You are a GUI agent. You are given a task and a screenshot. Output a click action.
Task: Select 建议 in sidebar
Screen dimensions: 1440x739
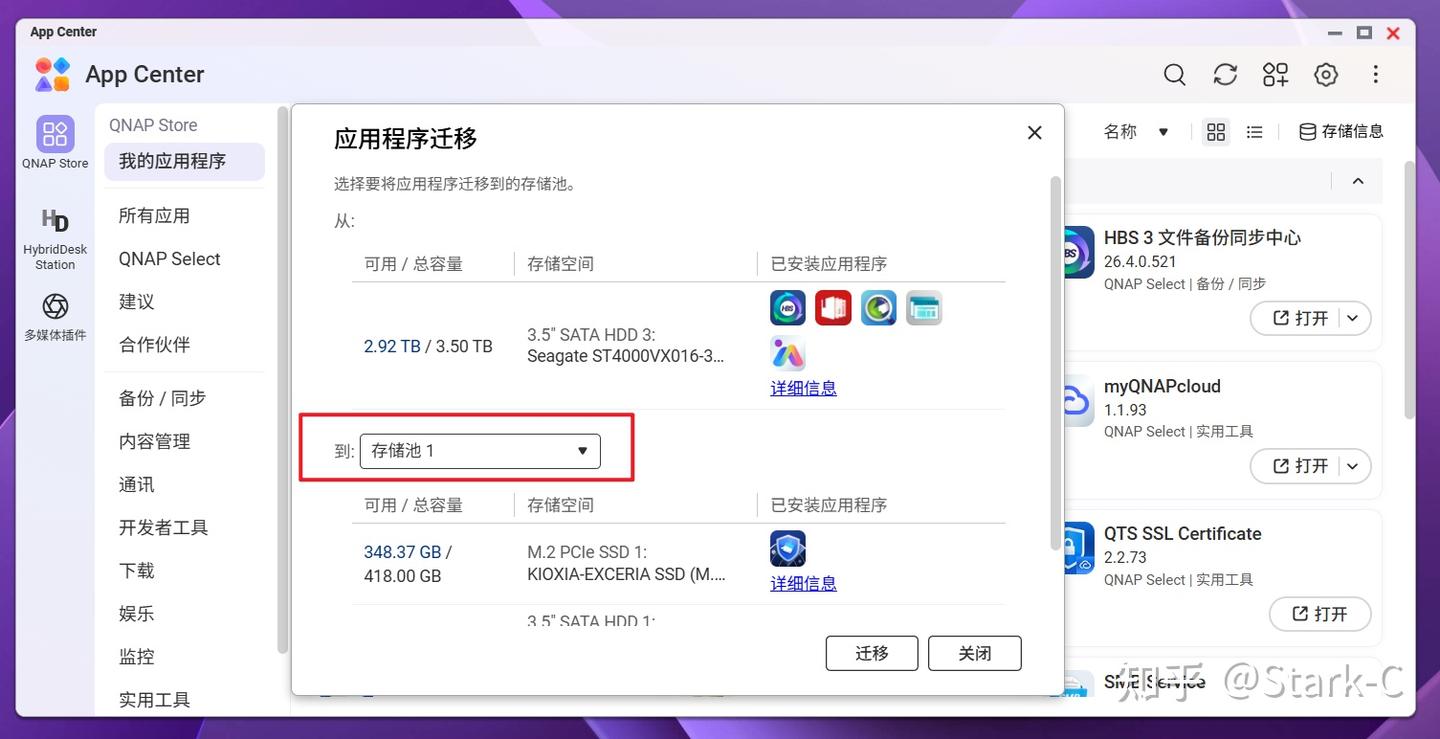(x=137, y=302)
